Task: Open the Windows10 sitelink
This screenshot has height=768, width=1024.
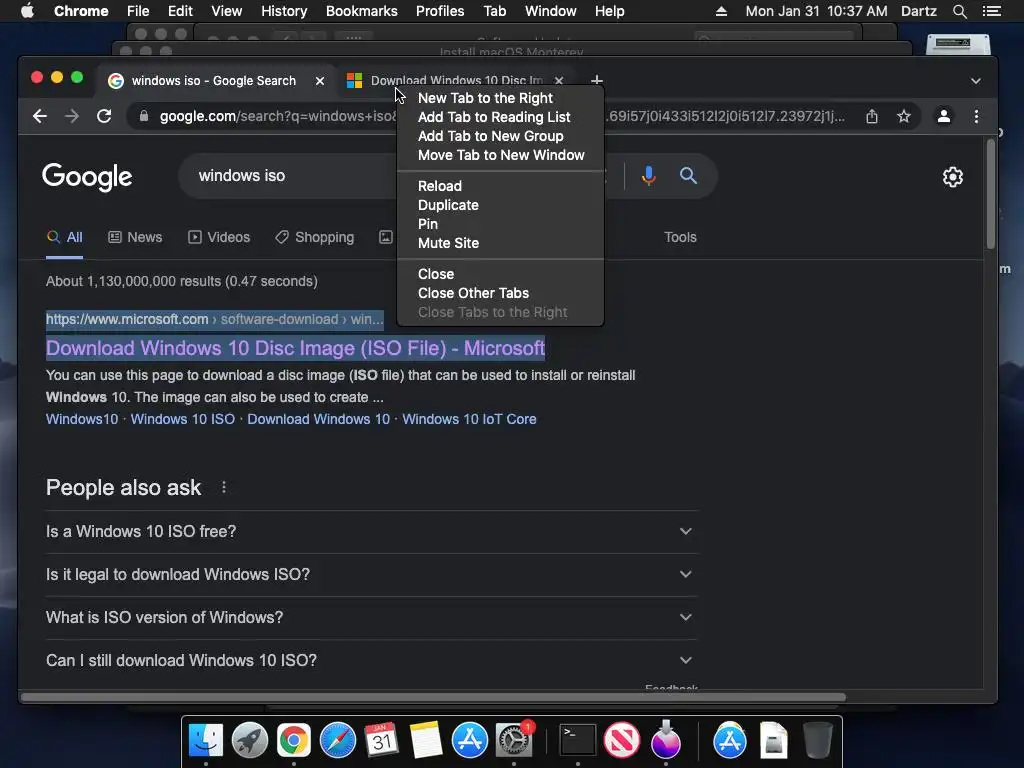Action: pos(82,419)
